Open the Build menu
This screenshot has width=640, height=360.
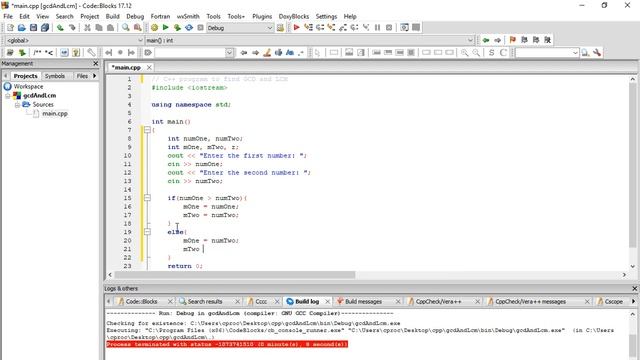[x=112, y=16]
